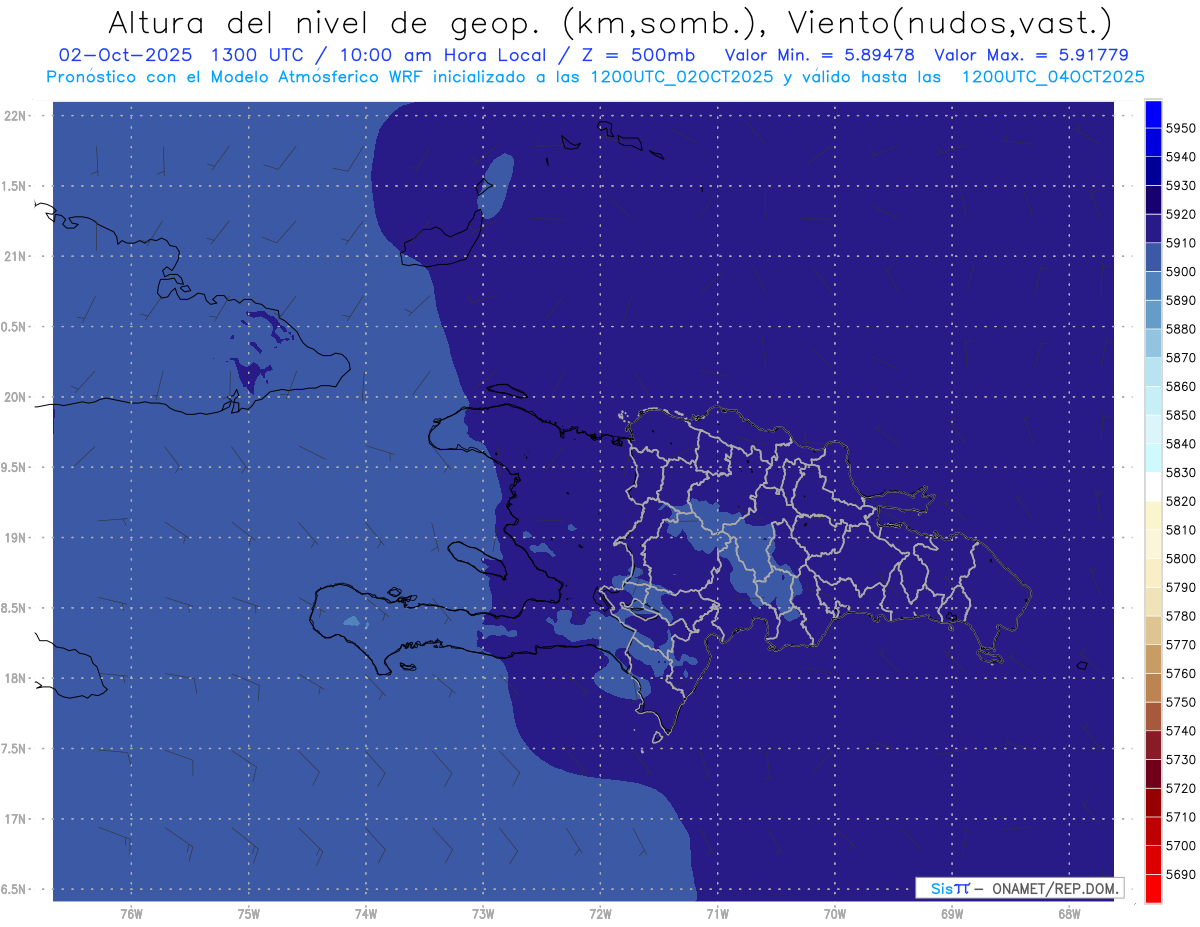Screen dimensions: 1200x927
Task: Select the color swatch between 5890 and 5900
Action: [1153, 286]
